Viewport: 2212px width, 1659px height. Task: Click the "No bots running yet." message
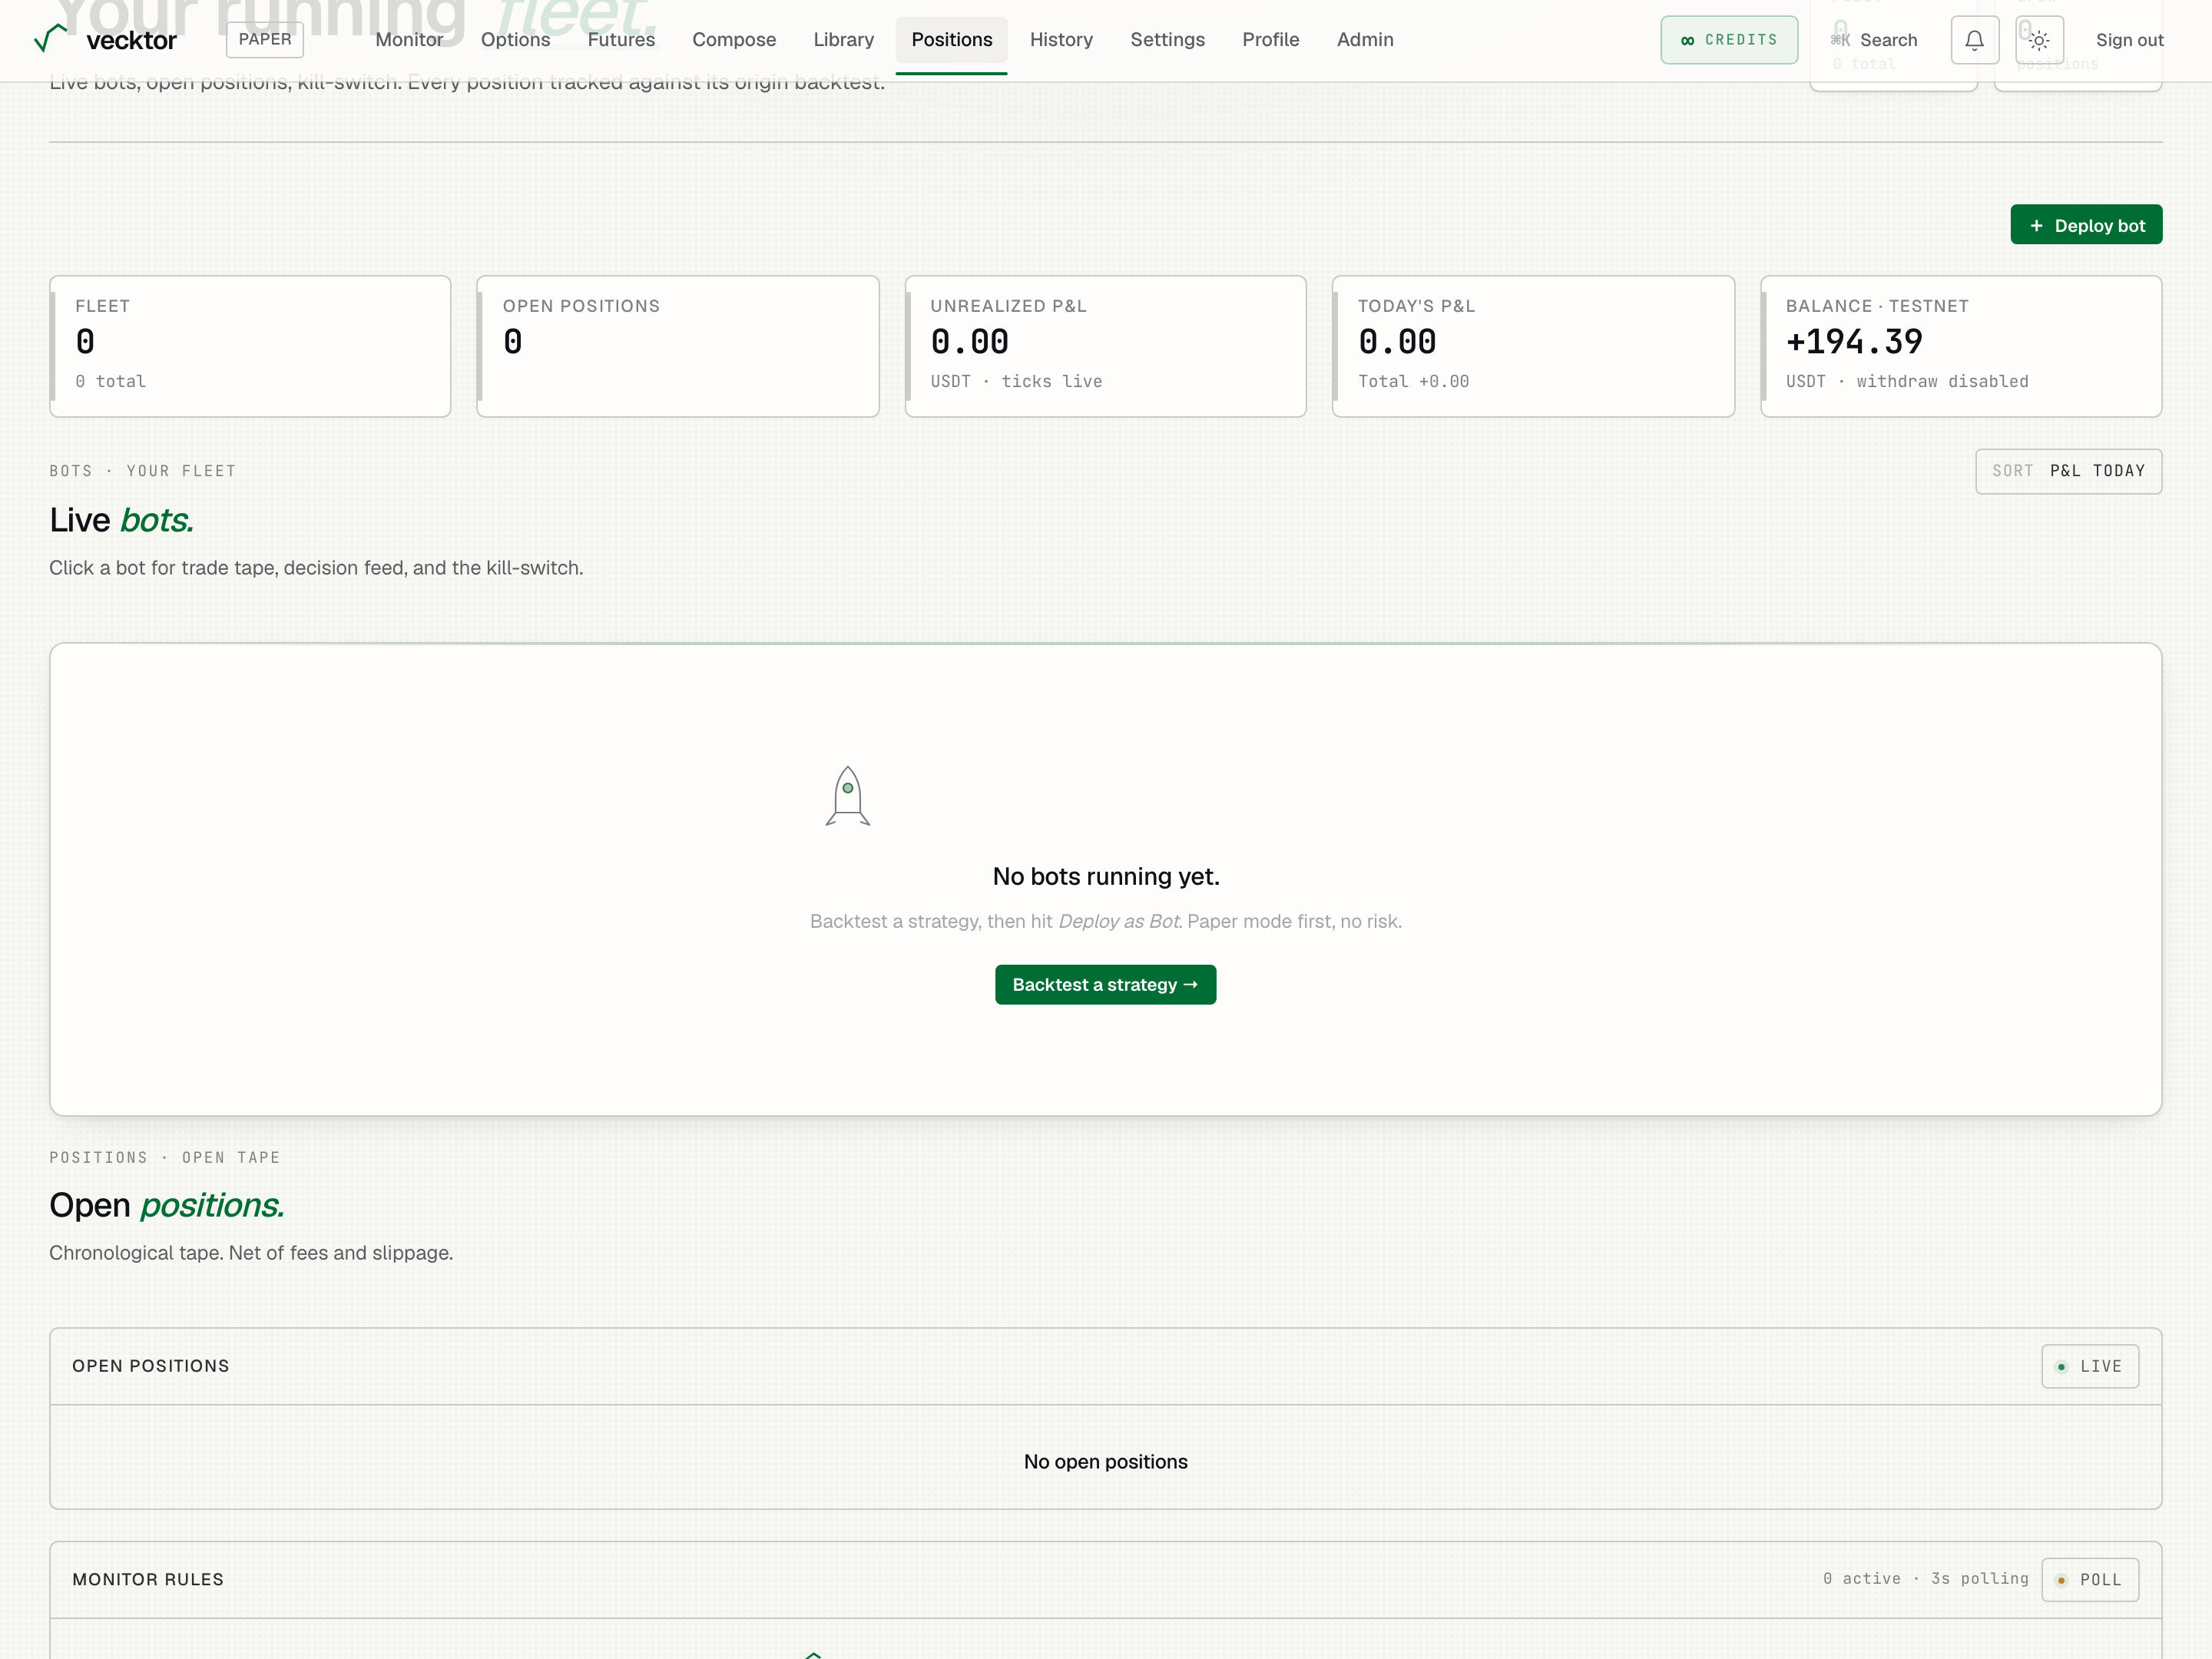1106,876
